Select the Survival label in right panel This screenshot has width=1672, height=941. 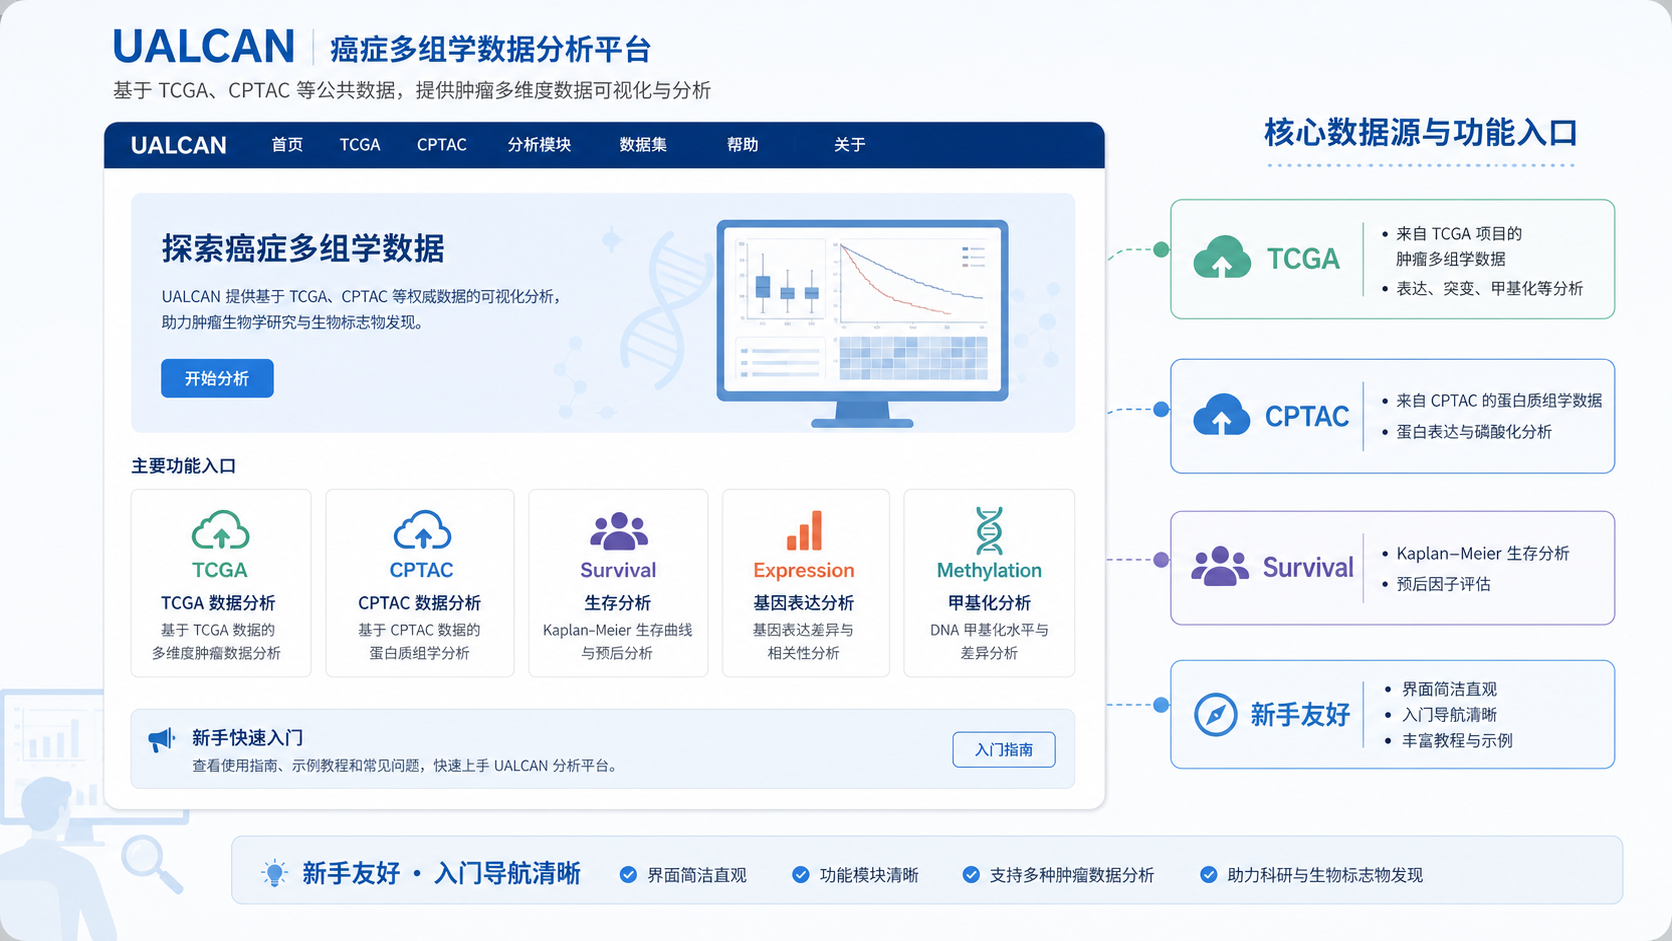click(x=1308, y=568)
